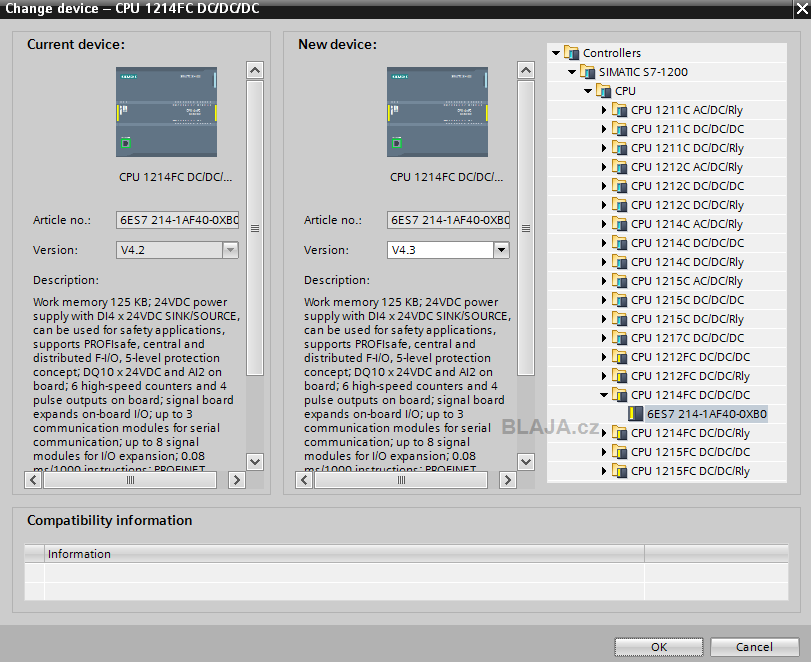Select CPU 1215C DC/DC/DC tree item
811x662 pixels.
pyautogui.click(x=687, y=300)
